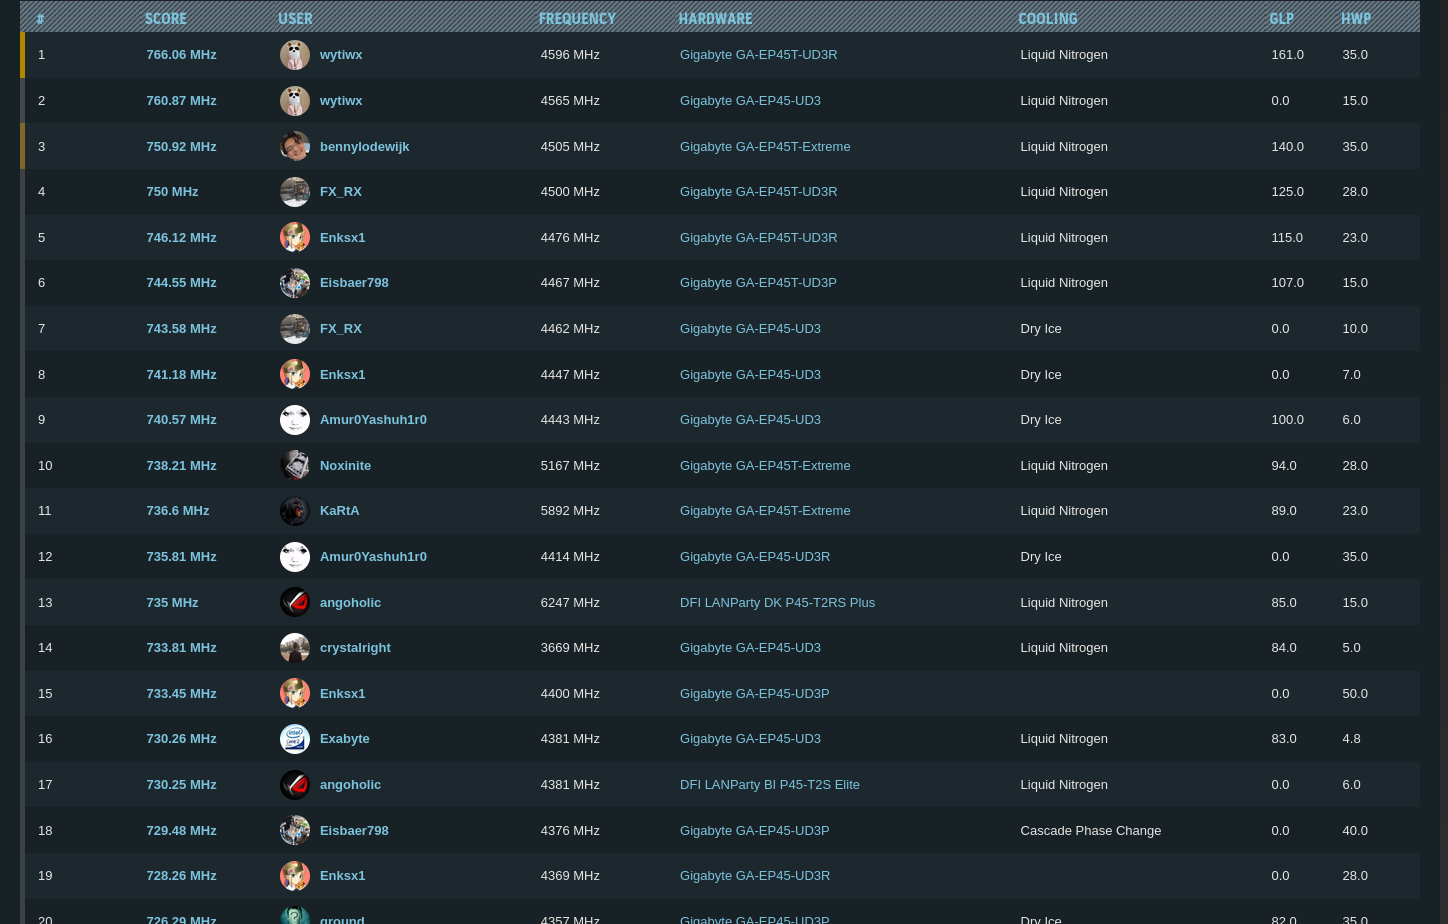Viewport: 1448px width, 924px height.
Task: Open DFI LANParty DK P45-T2RS Plus link
Action: [777, 603]
